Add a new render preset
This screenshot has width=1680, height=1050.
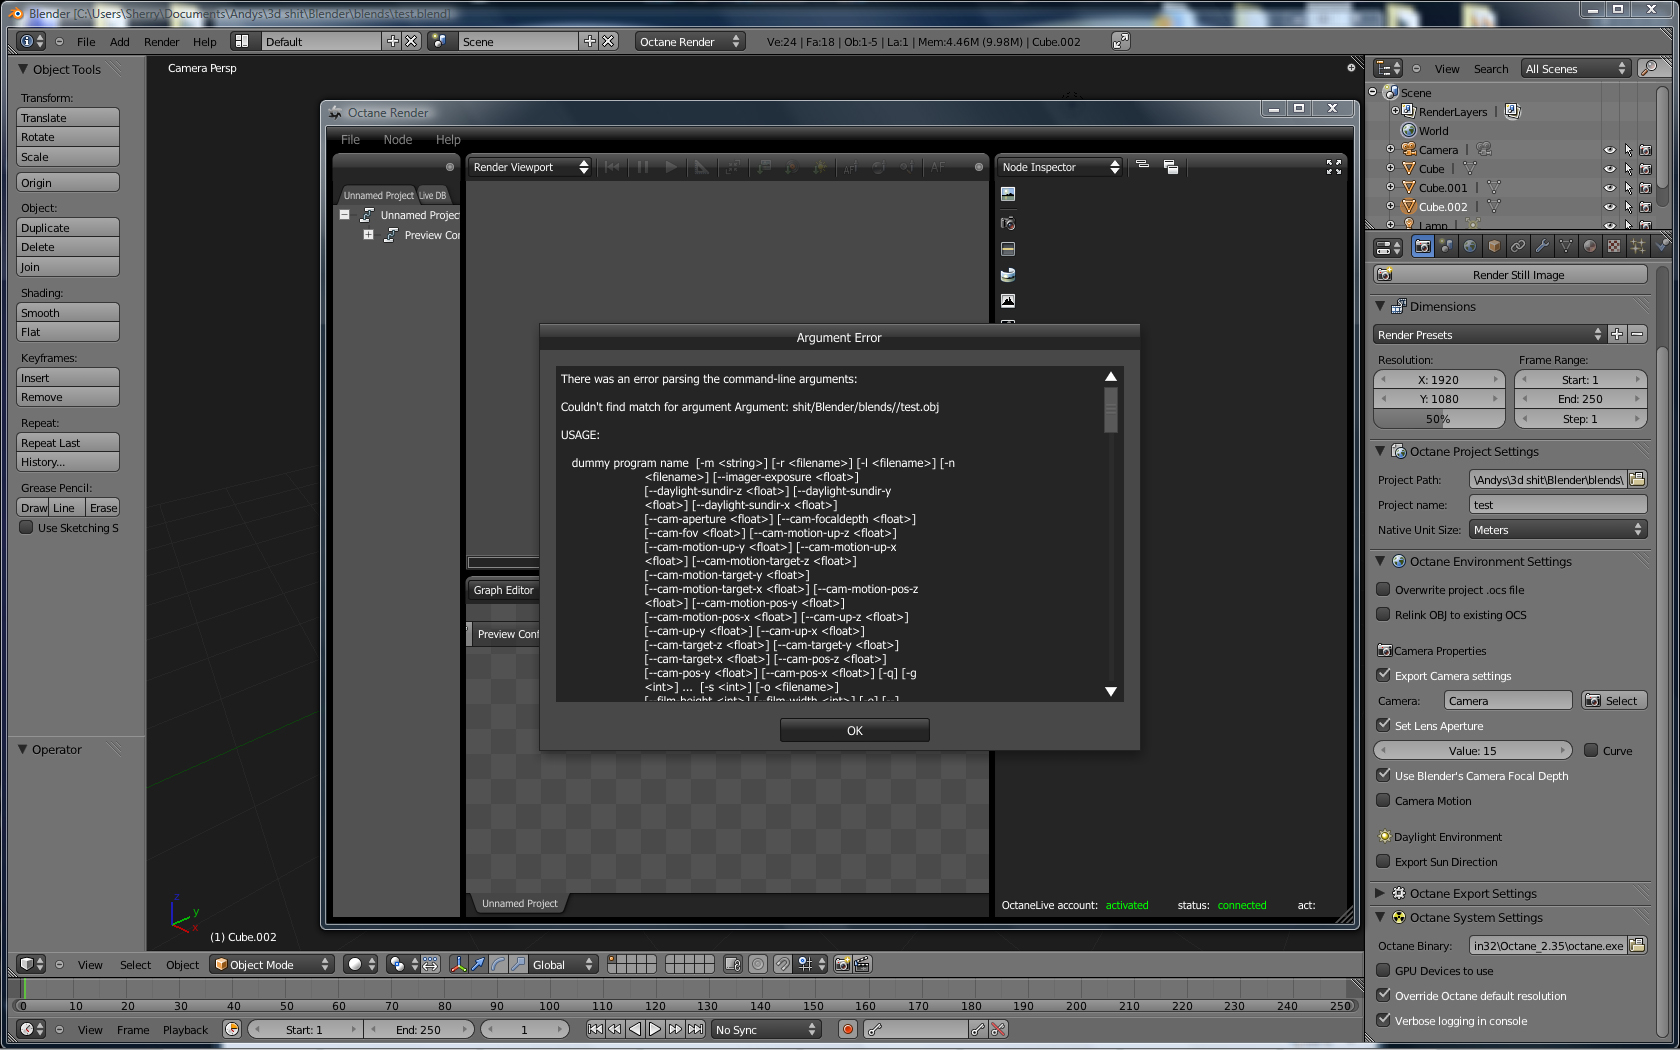(x=1617, y=334)
